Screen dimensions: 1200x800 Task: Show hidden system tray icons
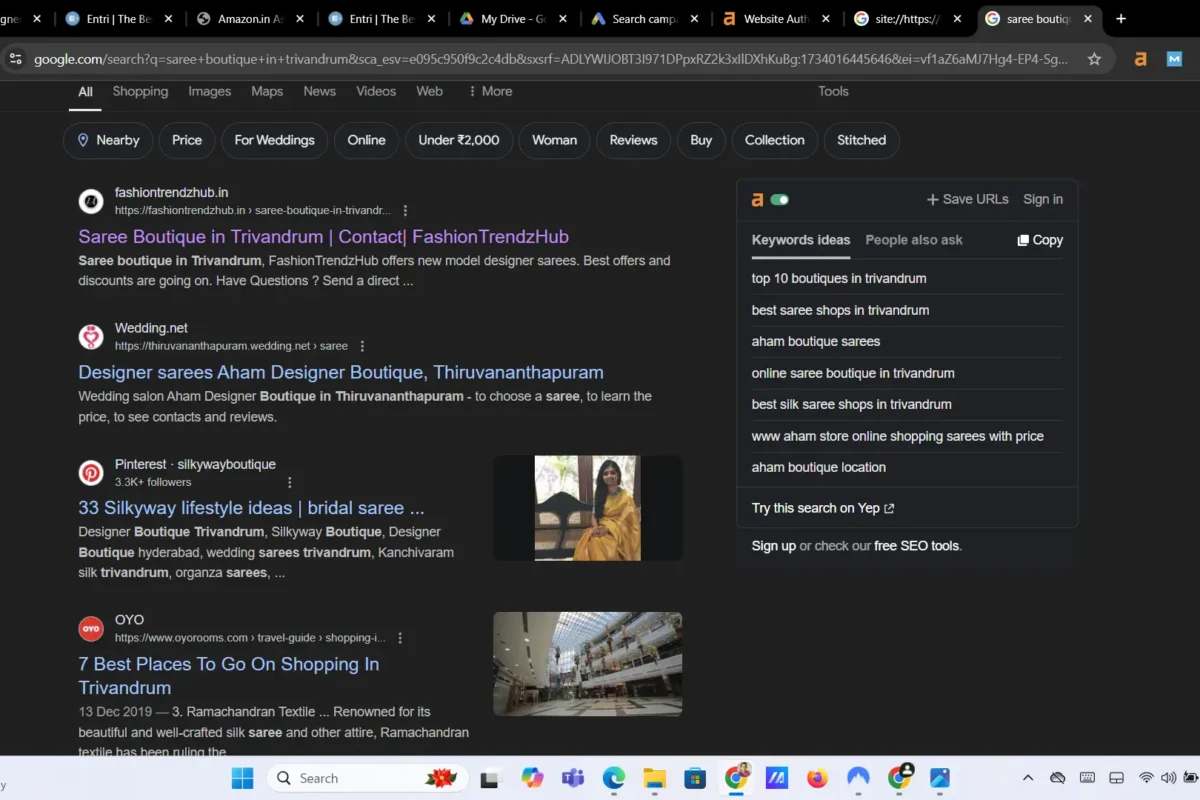[x=1027, y=778]
